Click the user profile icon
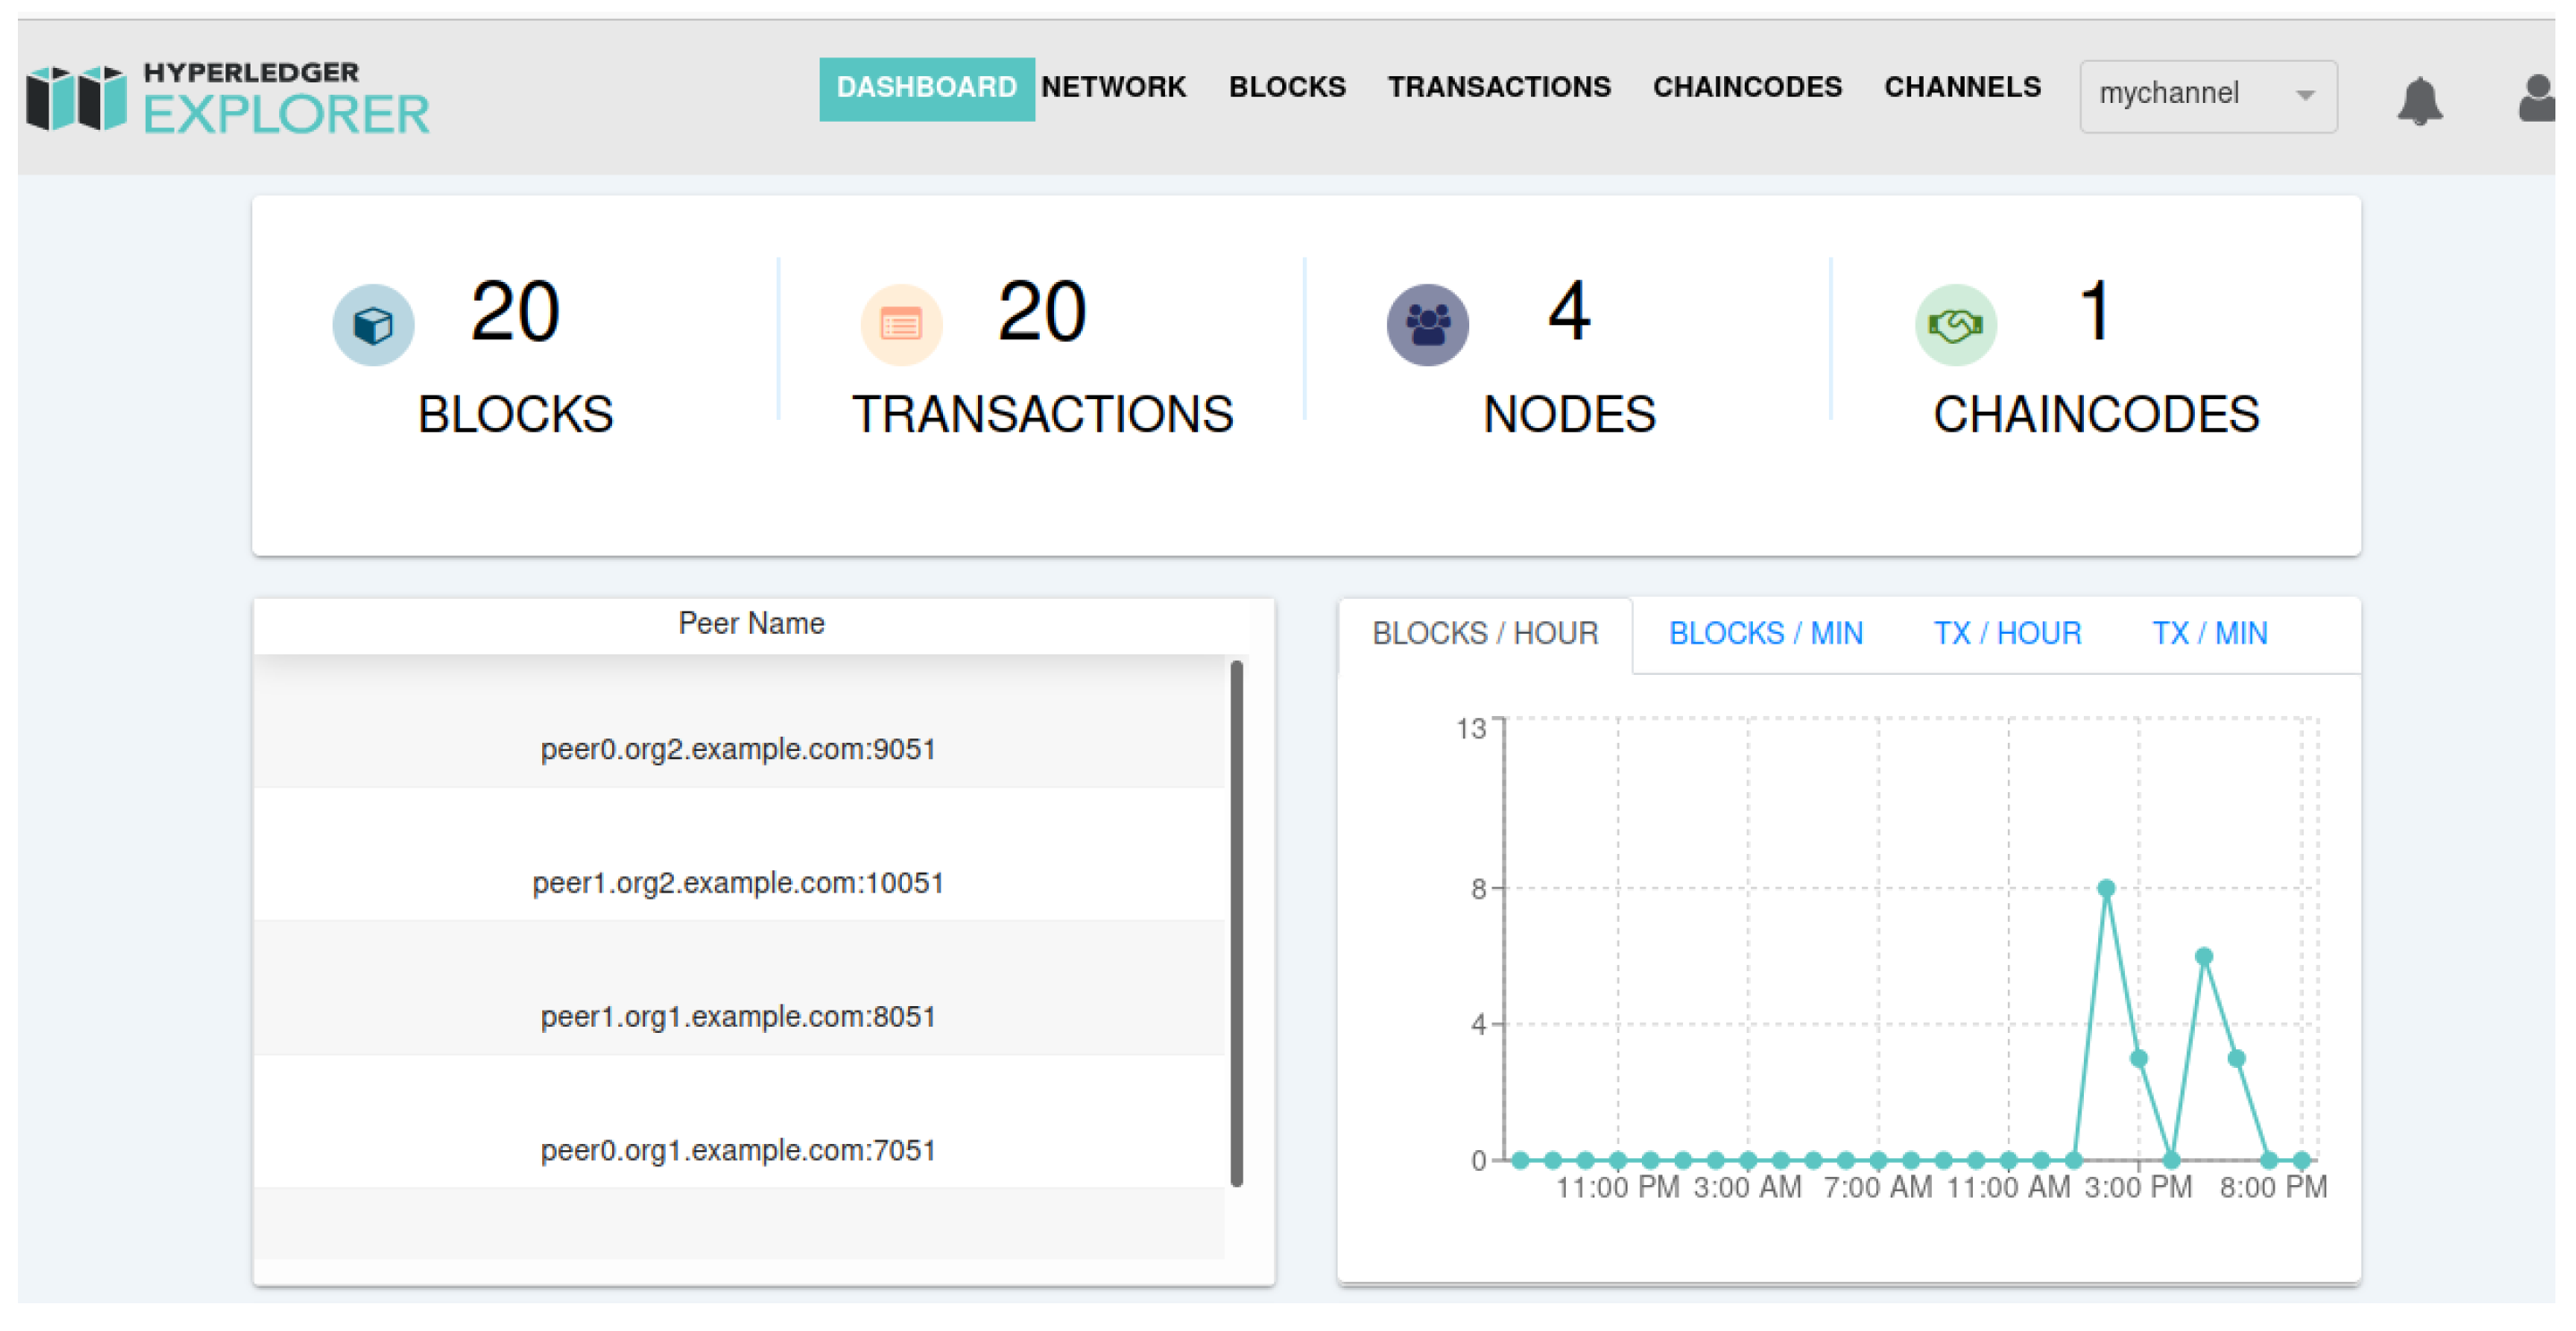 click(x=2537, y=99)
